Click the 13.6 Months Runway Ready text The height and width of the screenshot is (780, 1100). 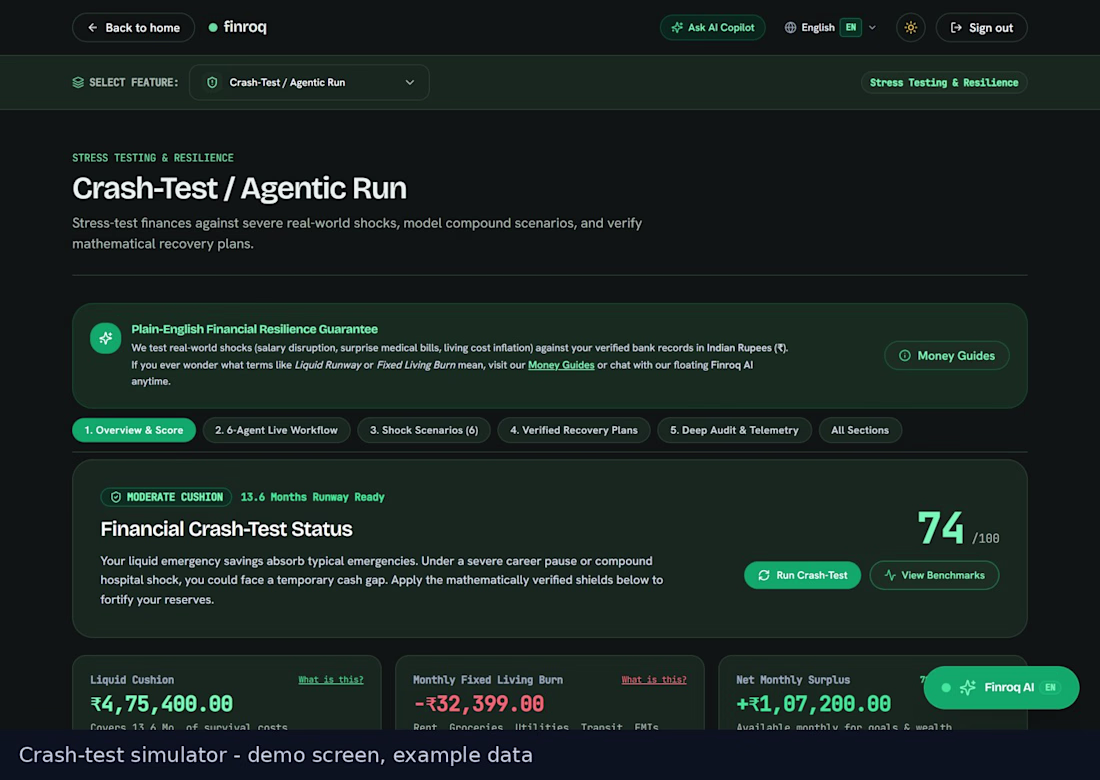click(313, 497)
